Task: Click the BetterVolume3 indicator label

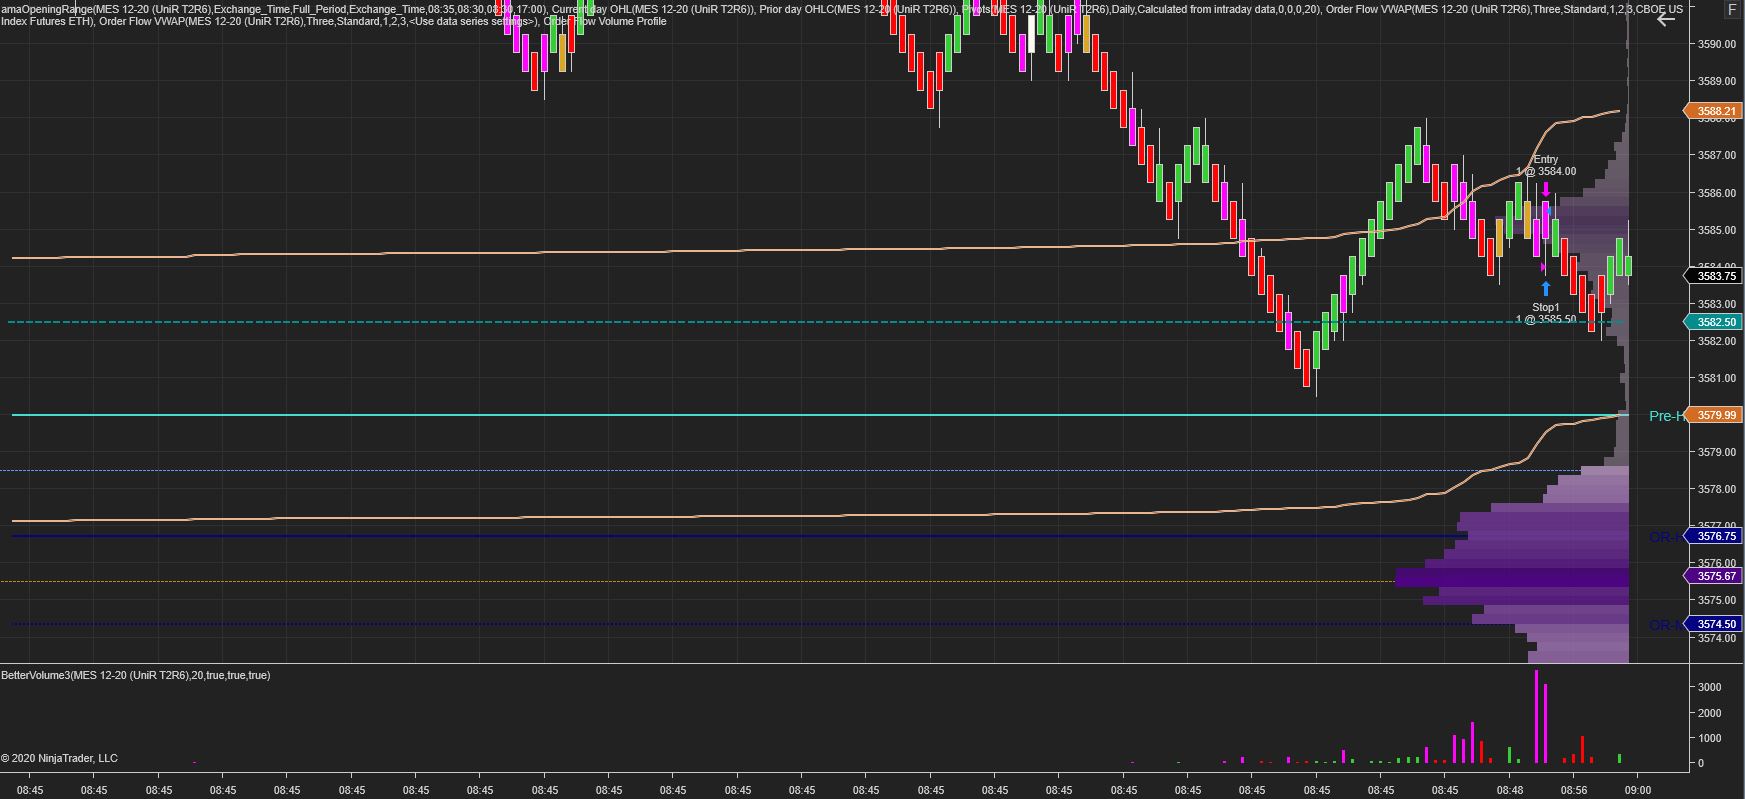Action: click(135, 675)
